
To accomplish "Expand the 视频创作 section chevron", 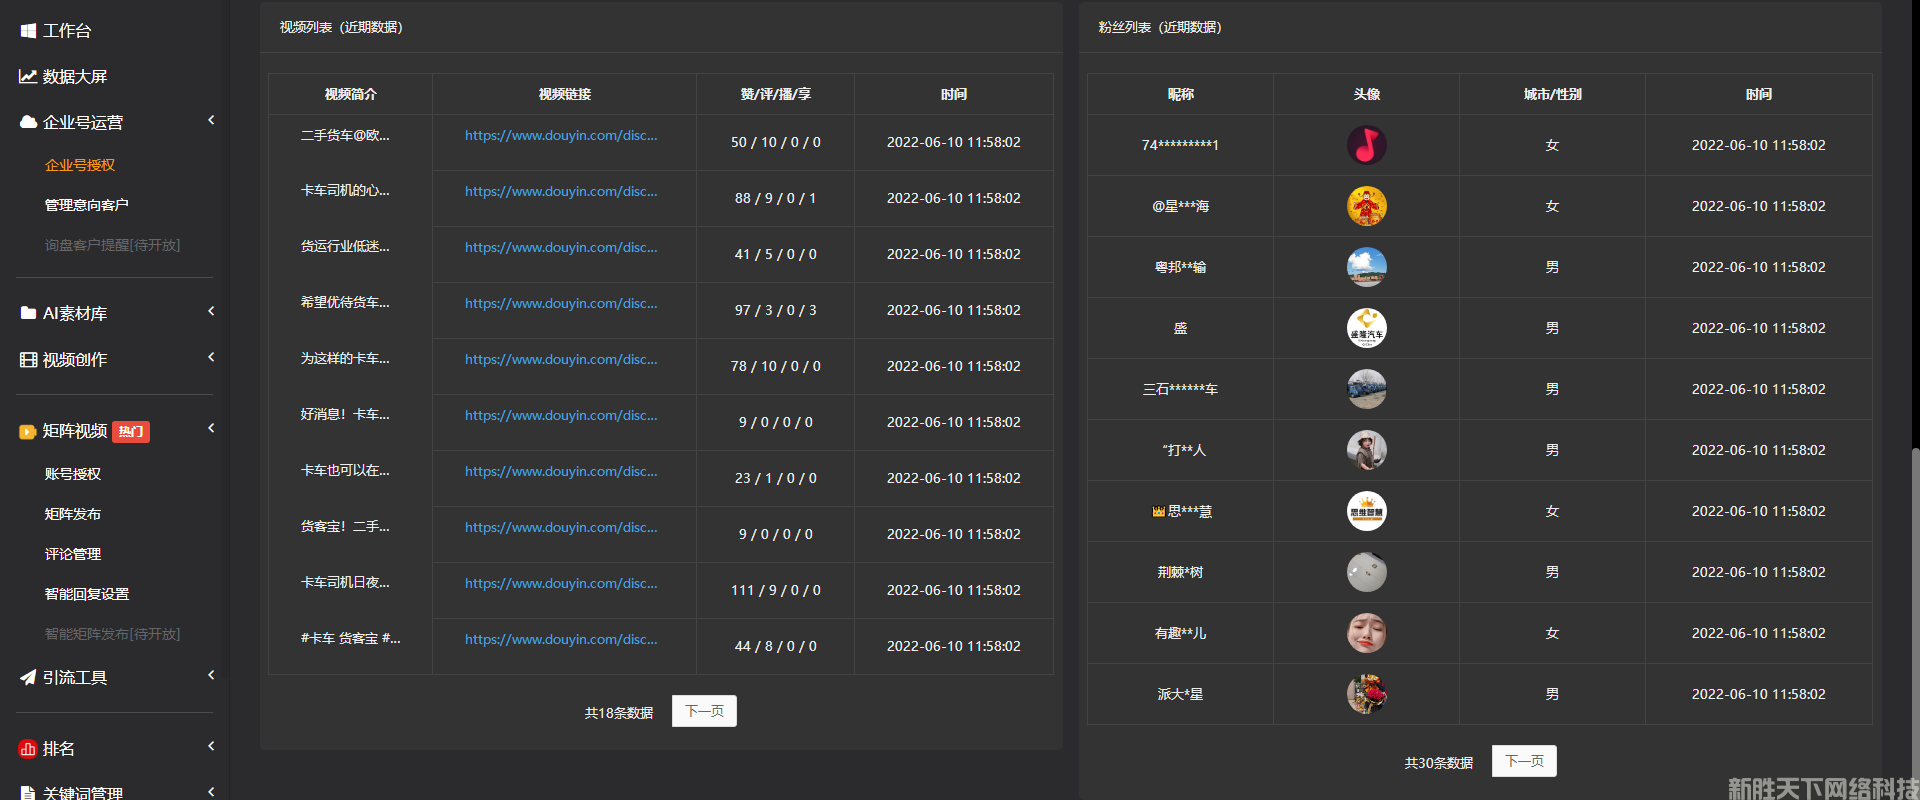I will (211, 358).
